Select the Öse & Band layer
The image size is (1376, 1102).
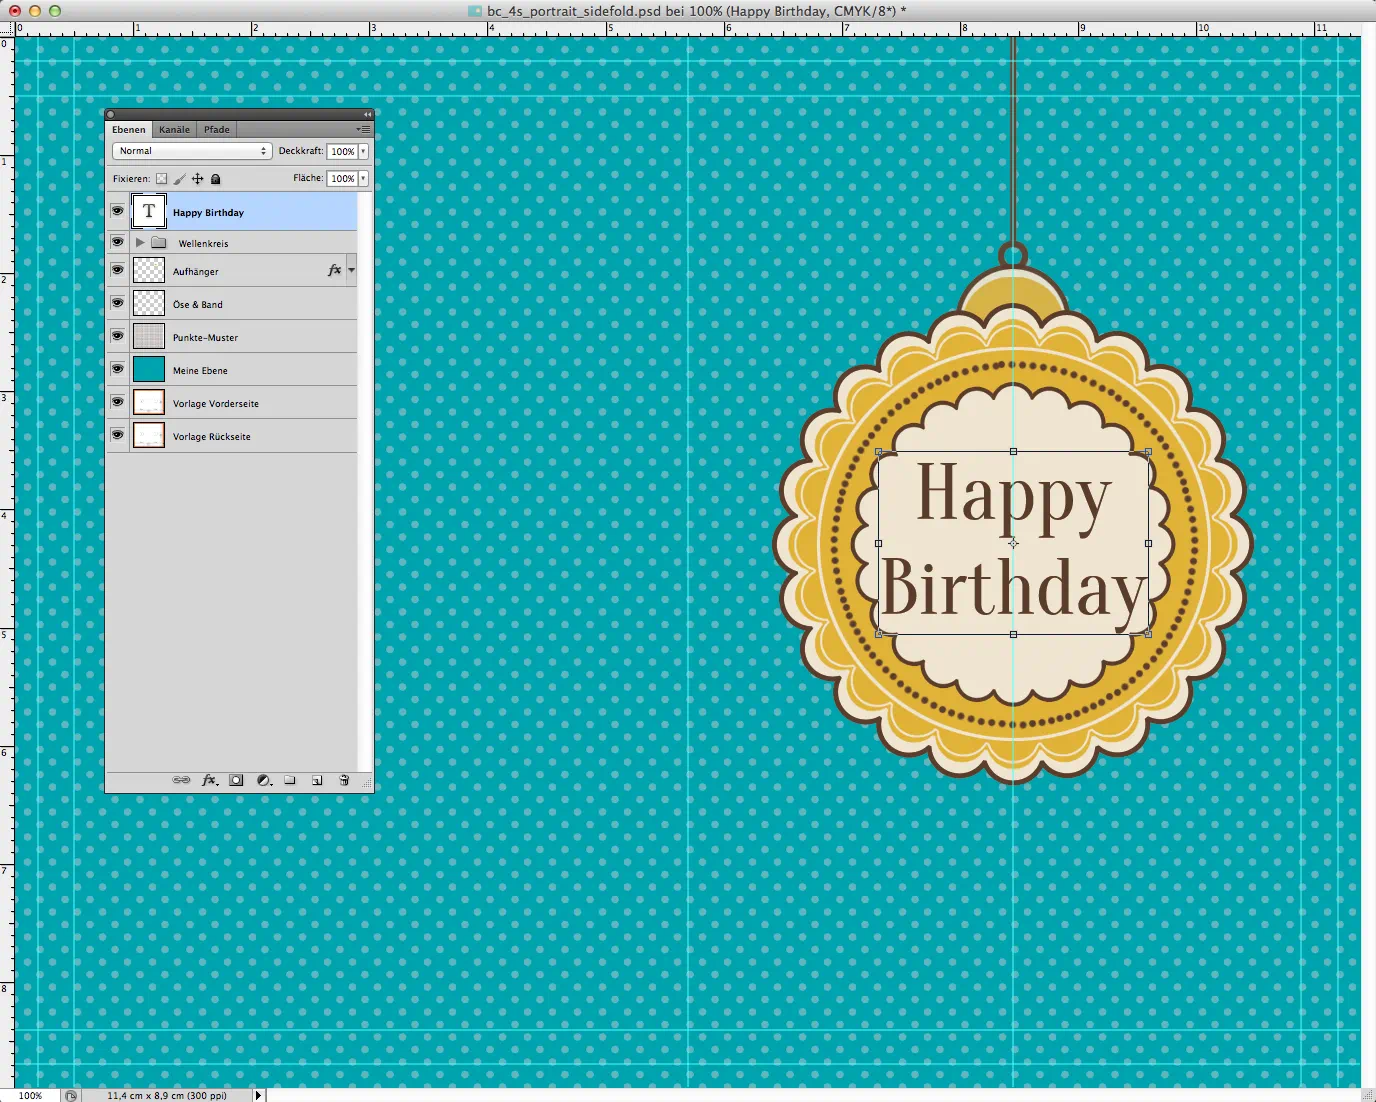197,304
